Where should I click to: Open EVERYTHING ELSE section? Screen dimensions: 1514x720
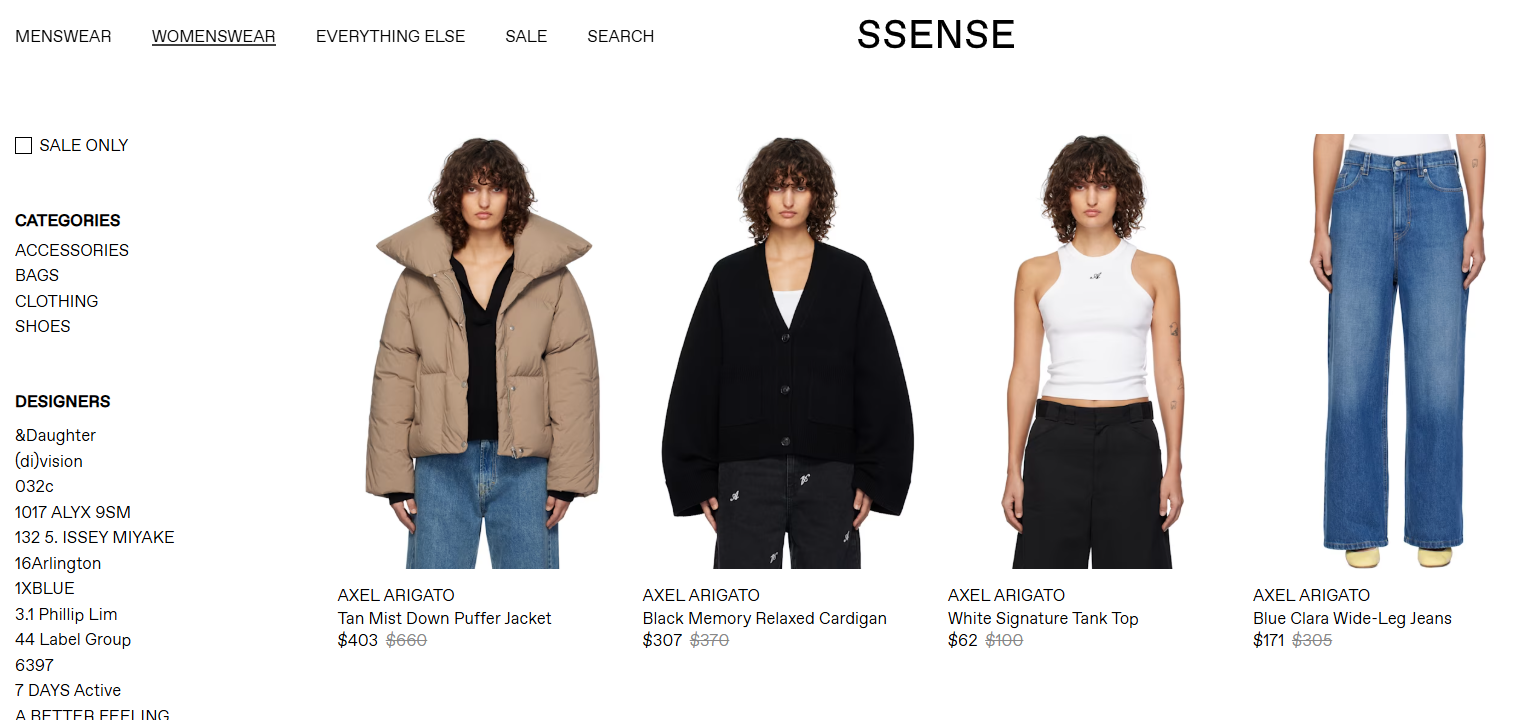390,36
